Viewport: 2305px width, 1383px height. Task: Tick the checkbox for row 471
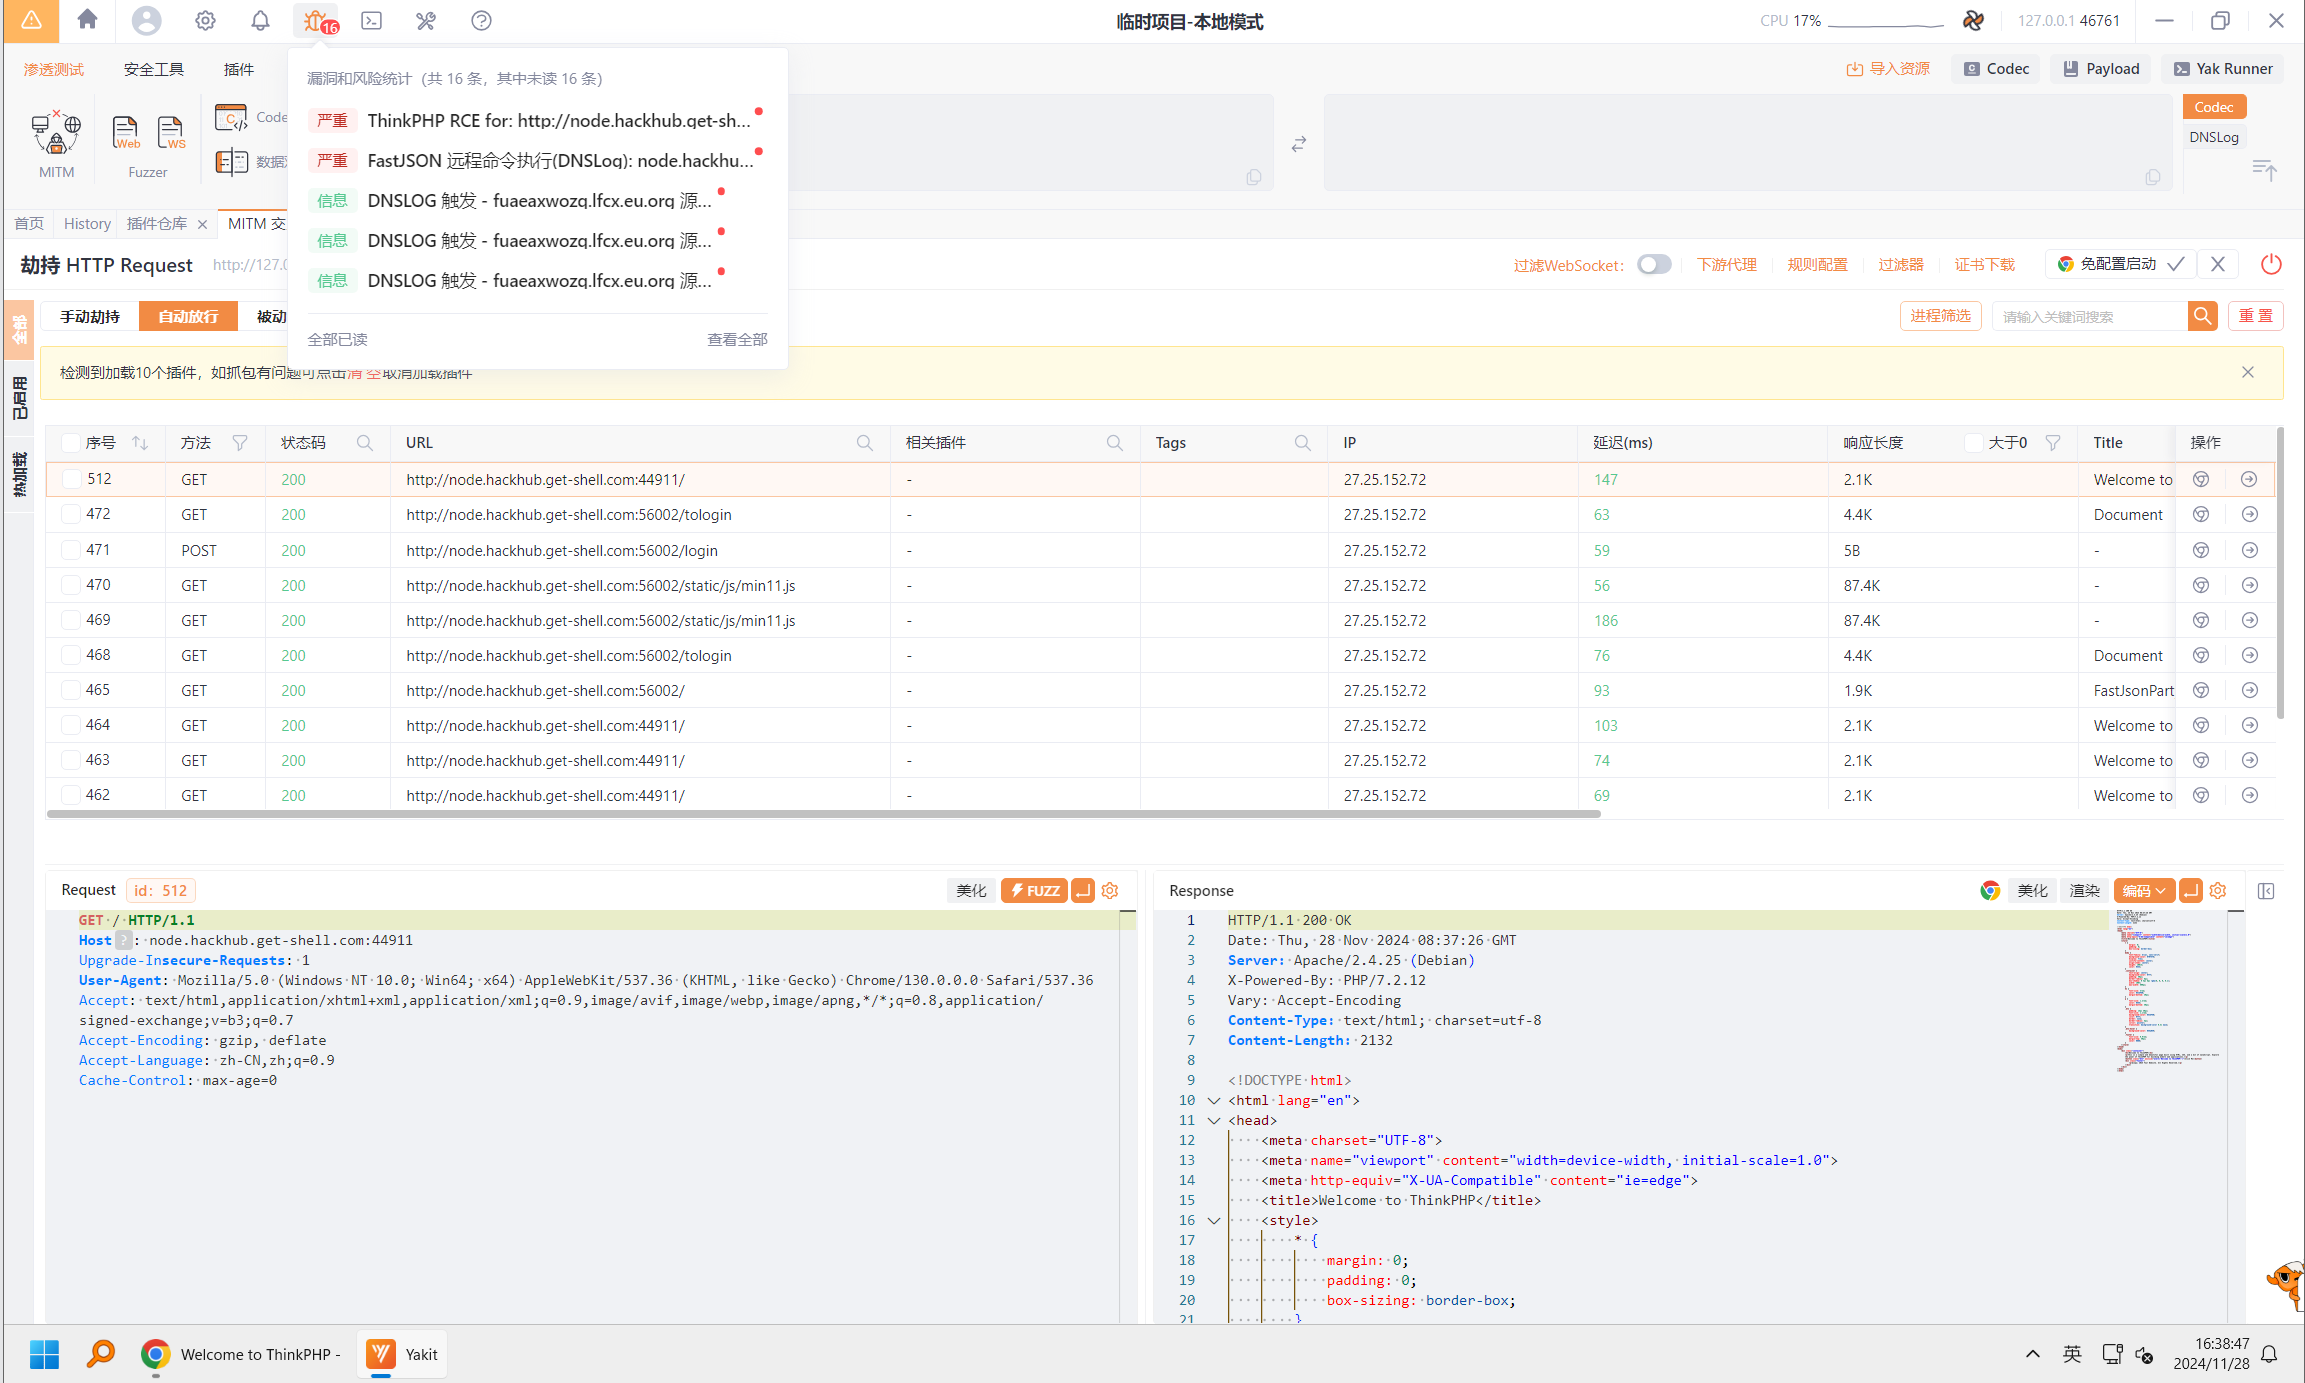tap(71, 550)
